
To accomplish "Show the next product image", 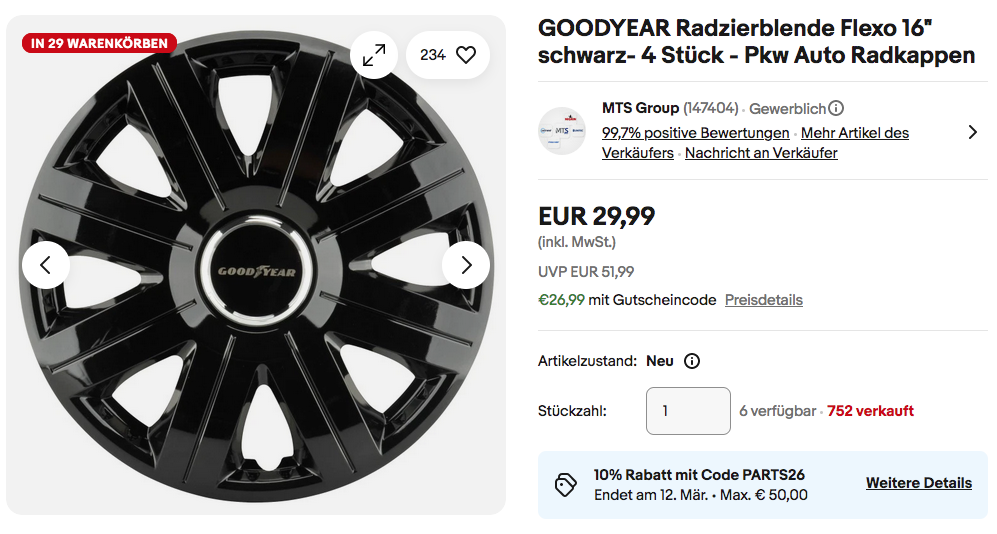I will (x=466, y=265).
